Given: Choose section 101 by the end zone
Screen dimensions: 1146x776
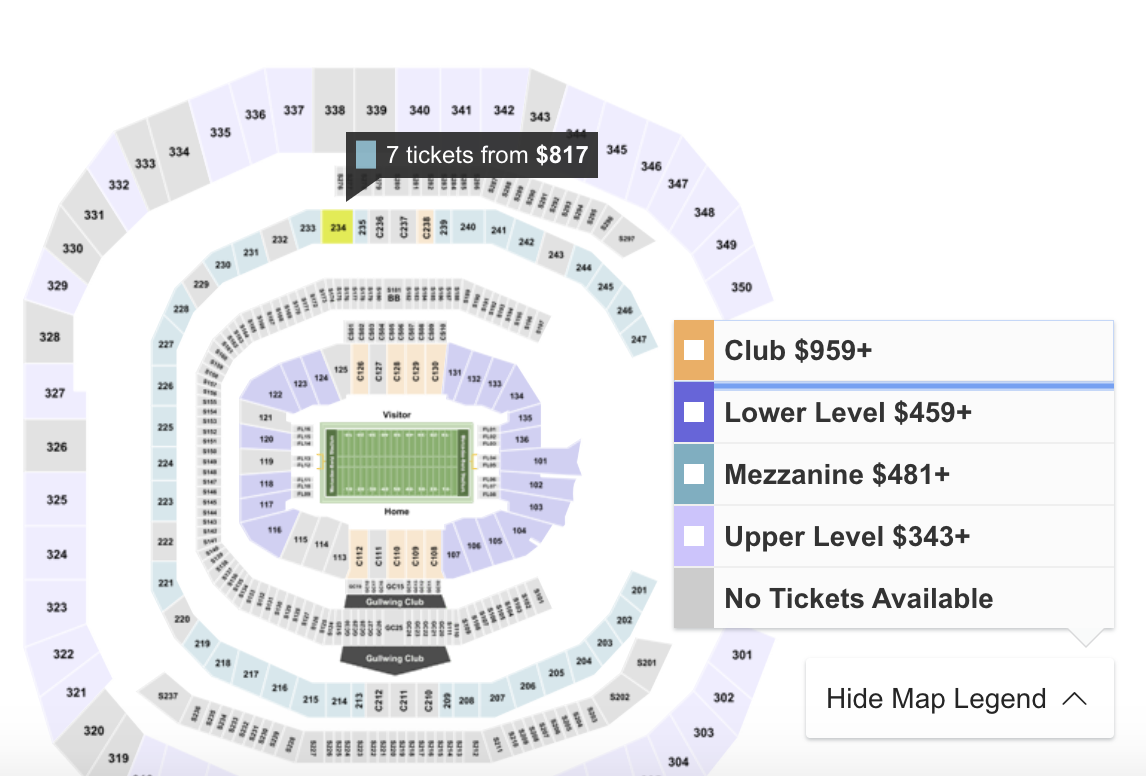Looking at the screenshot, I should [x=541, y=462].
